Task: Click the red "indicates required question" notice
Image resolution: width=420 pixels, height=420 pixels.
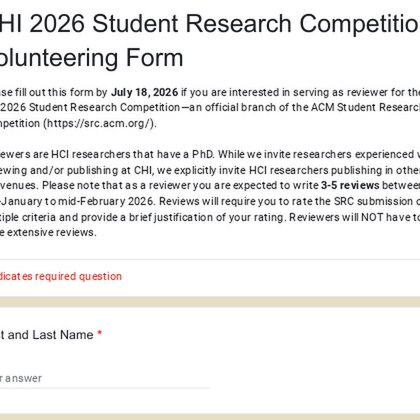Action: click(x=61, y=276)
